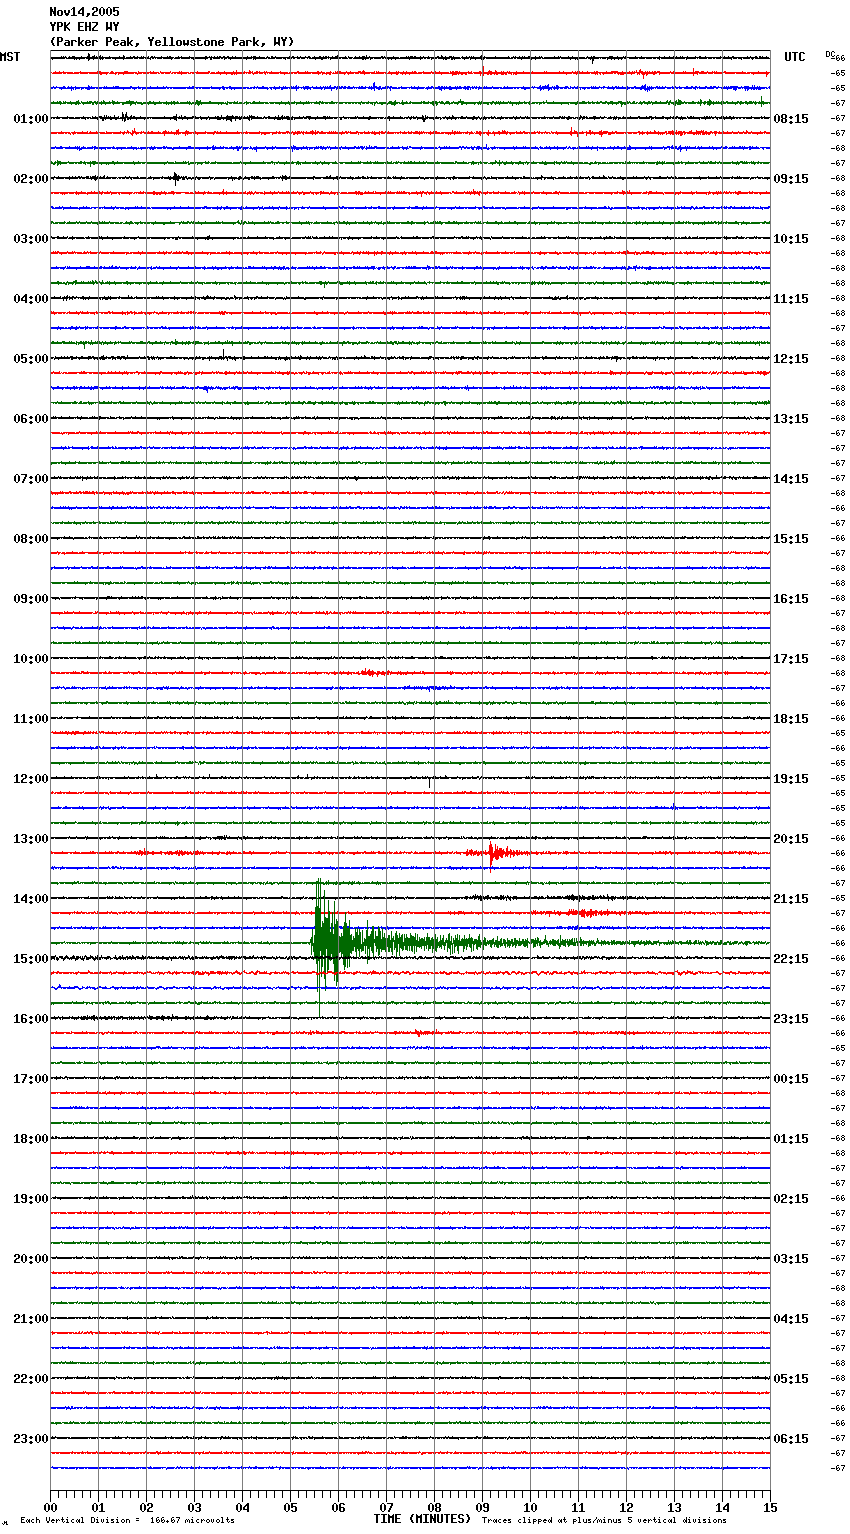Click the 166.67 microvolts vertical division note
850x1534 pixels.
127,1521
